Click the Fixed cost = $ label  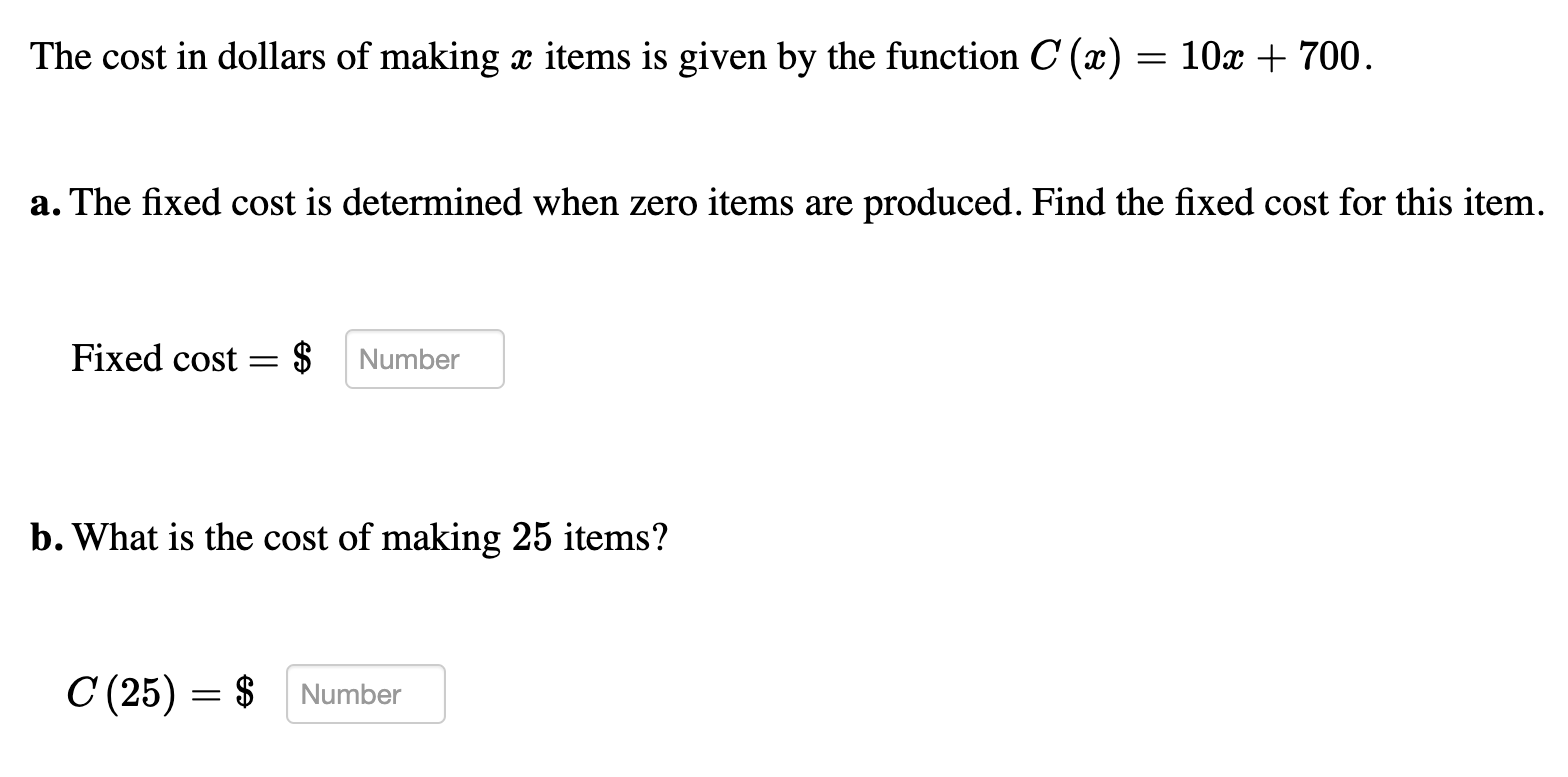pos(190,358)
